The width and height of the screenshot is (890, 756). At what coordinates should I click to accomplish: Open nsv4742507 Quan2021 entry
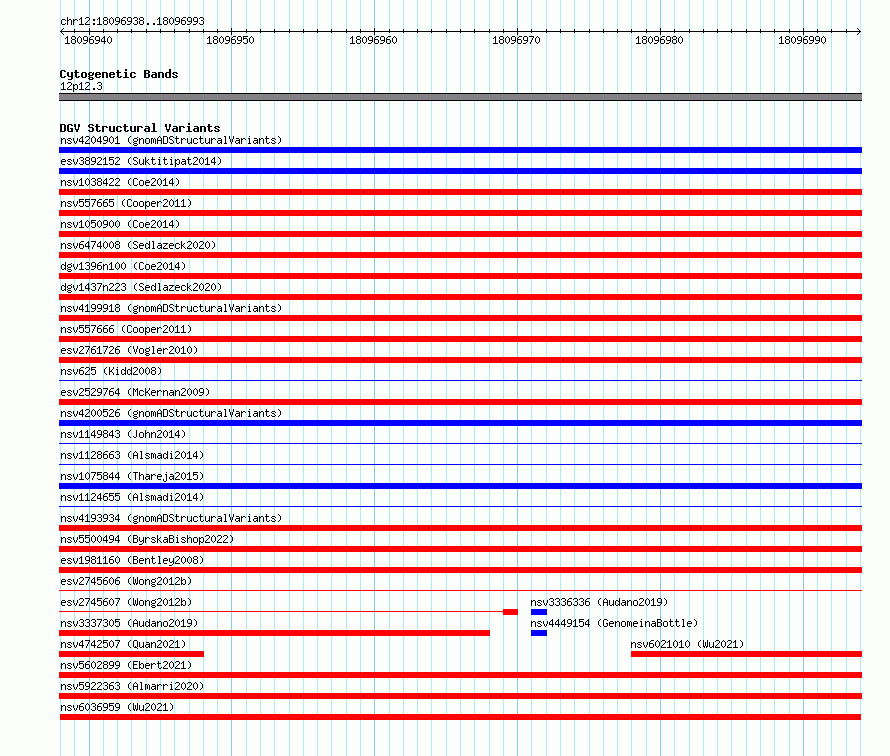point(123,644)
